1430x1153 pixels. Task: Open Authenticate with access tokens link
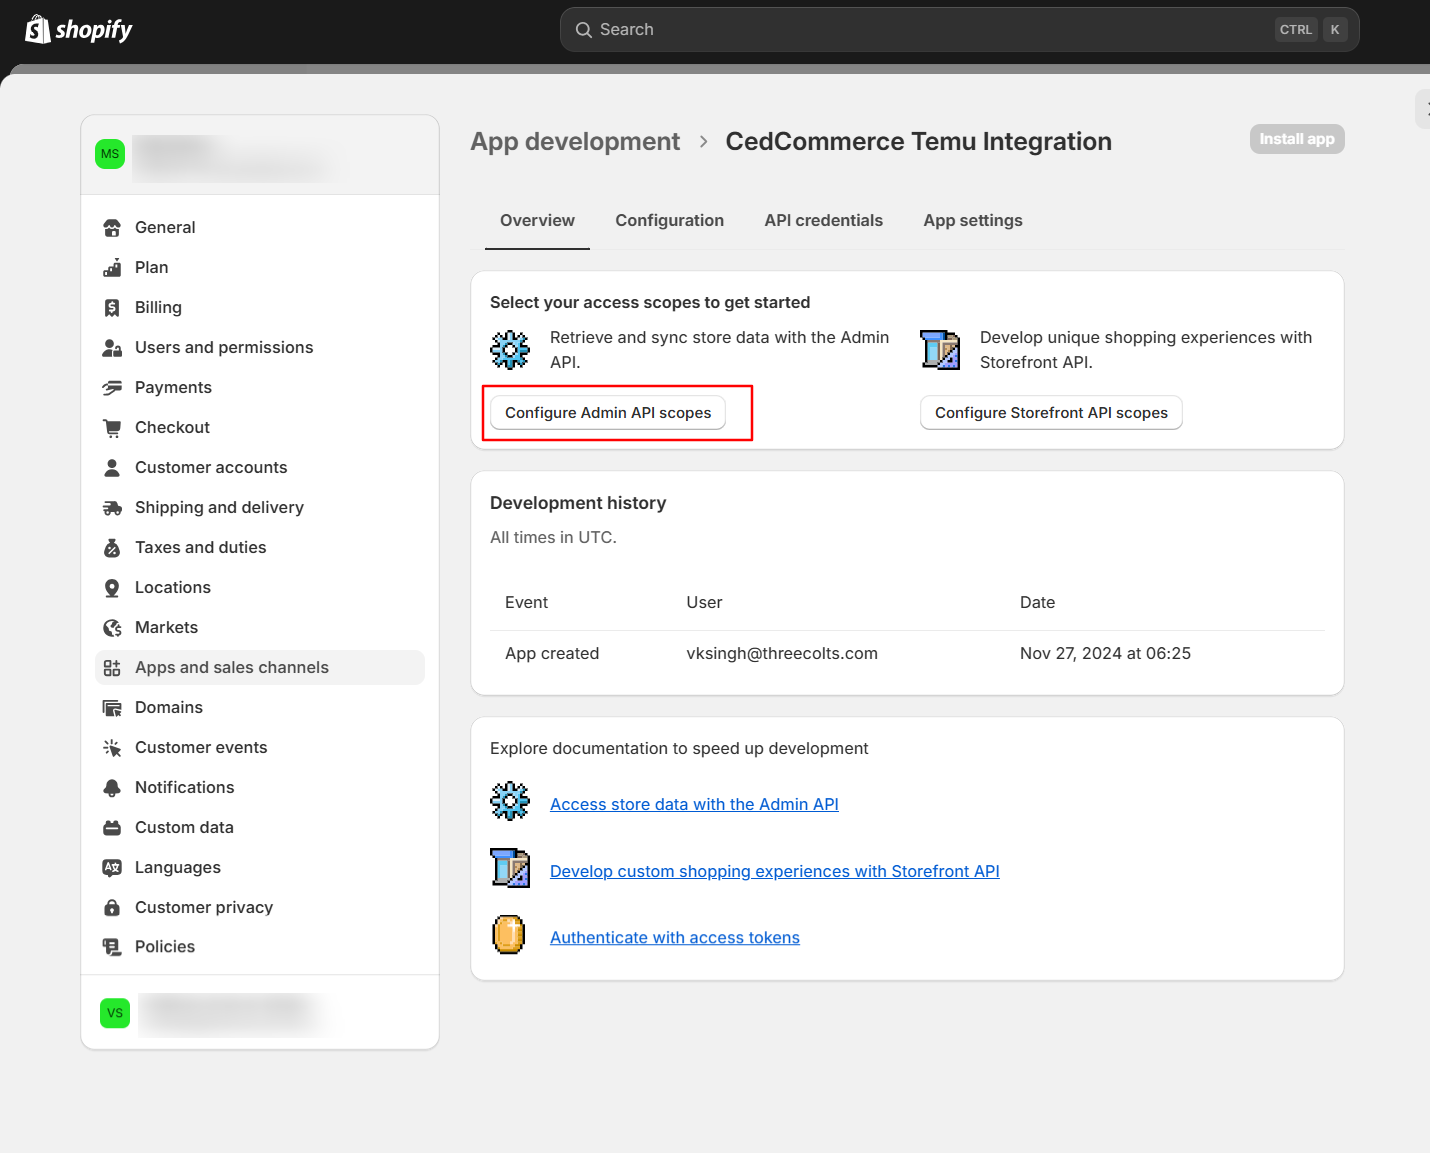tap(675, 938)
